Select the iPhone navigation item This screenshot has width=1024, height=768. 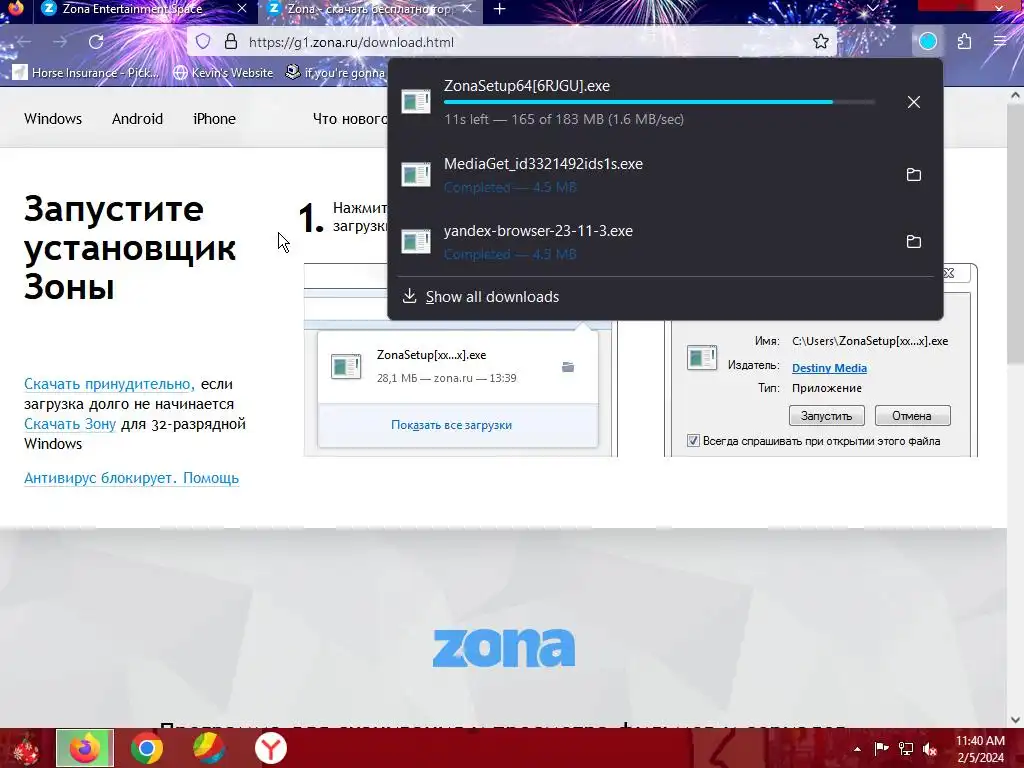click(x=214, y=119)
